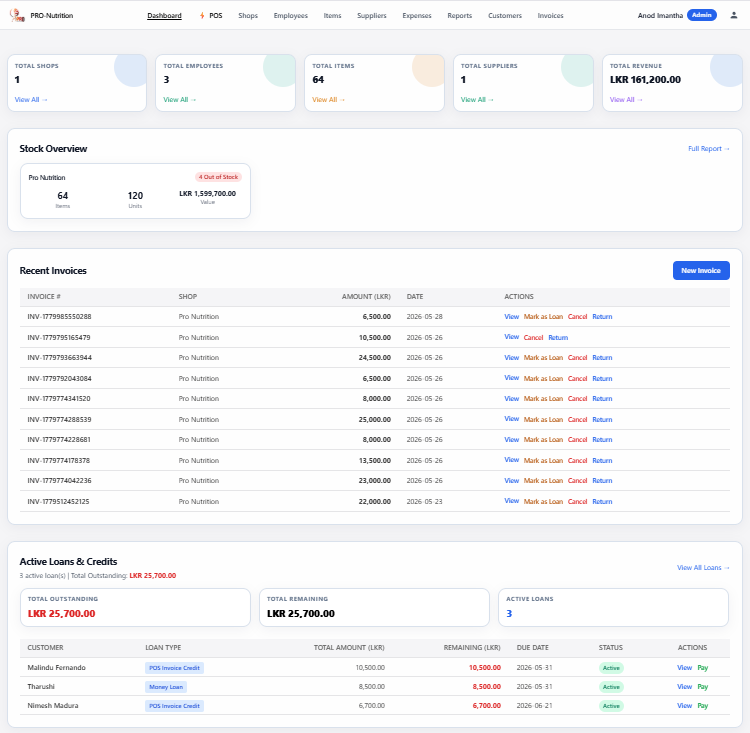Pay Tharushi's money loan
Viewport: 750px width, 733px height.
[x=702, y=687]
